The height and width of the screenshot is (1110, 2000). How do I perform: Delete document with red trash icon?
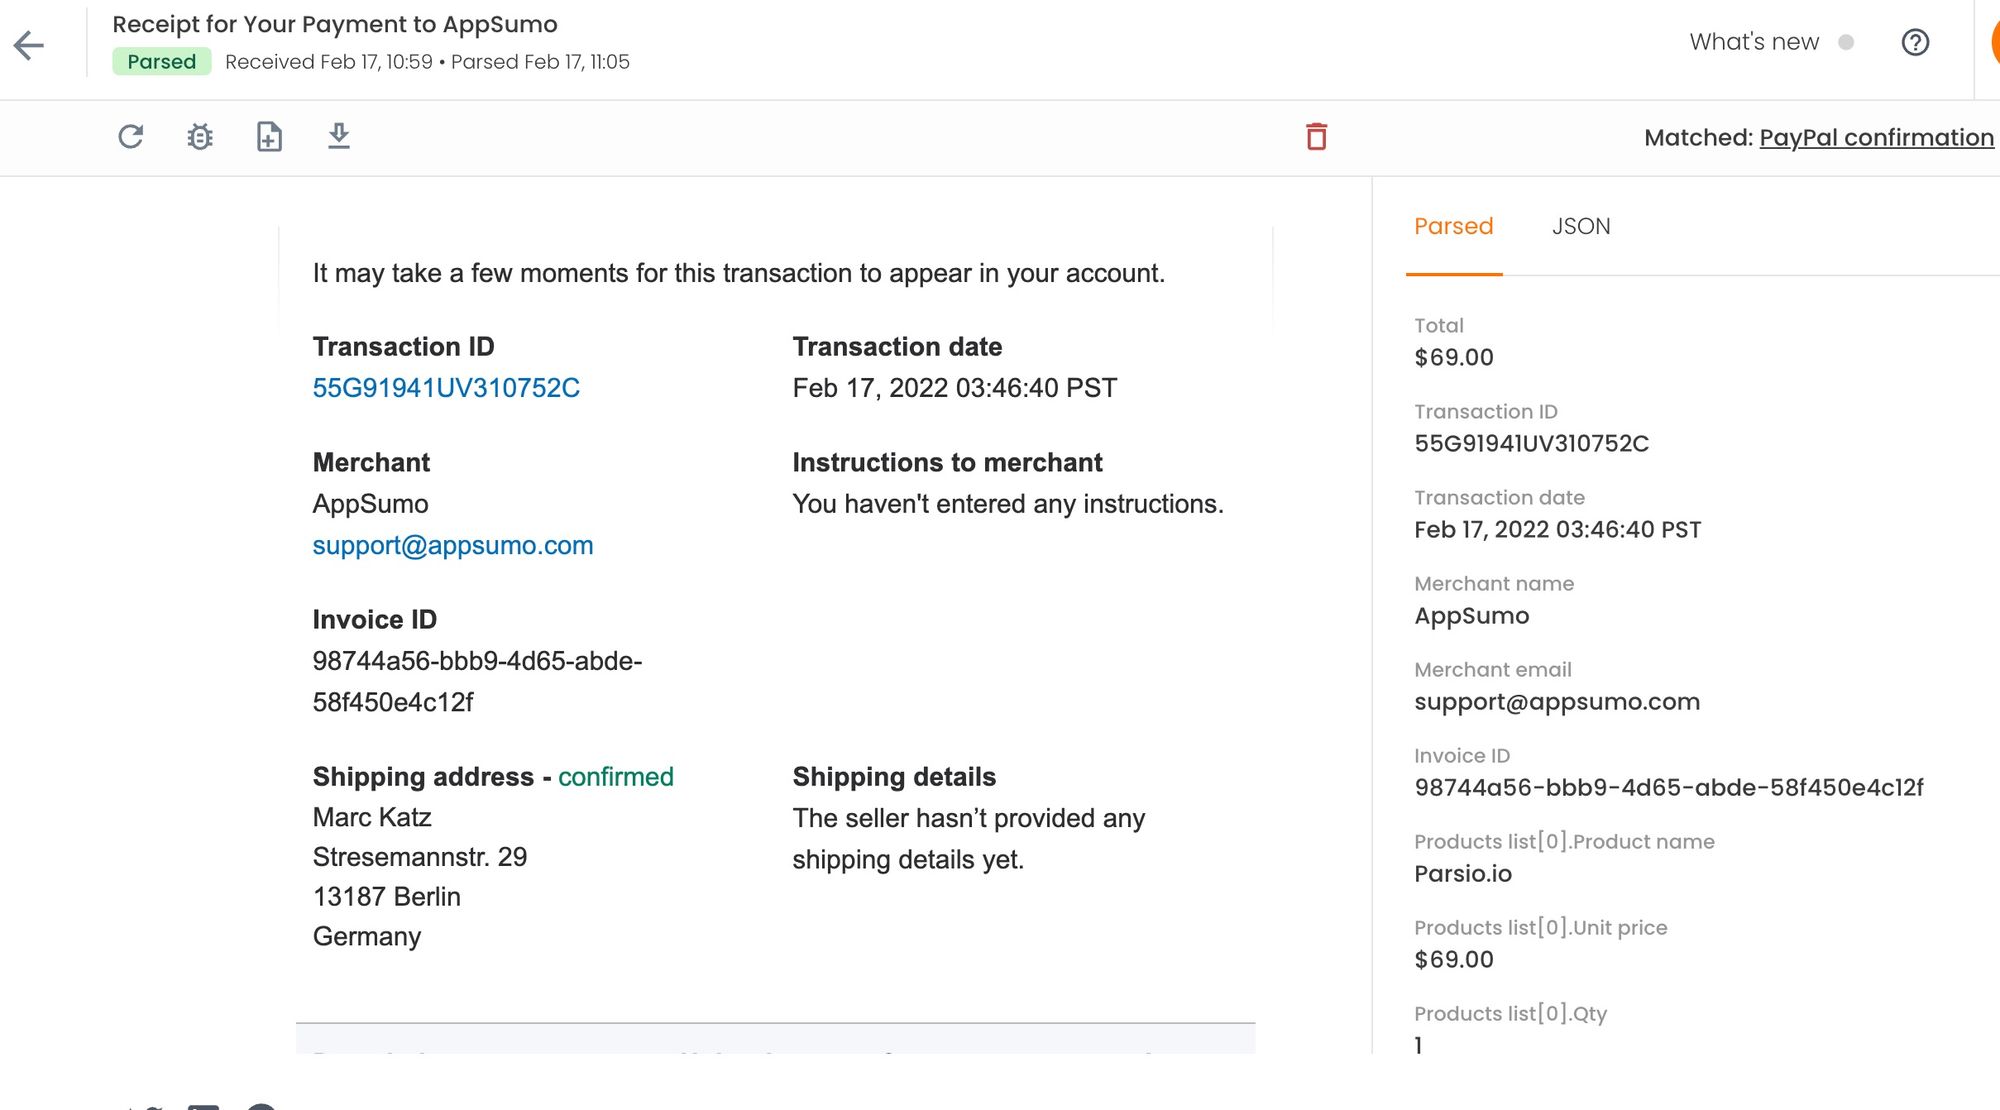[1316, 137]
